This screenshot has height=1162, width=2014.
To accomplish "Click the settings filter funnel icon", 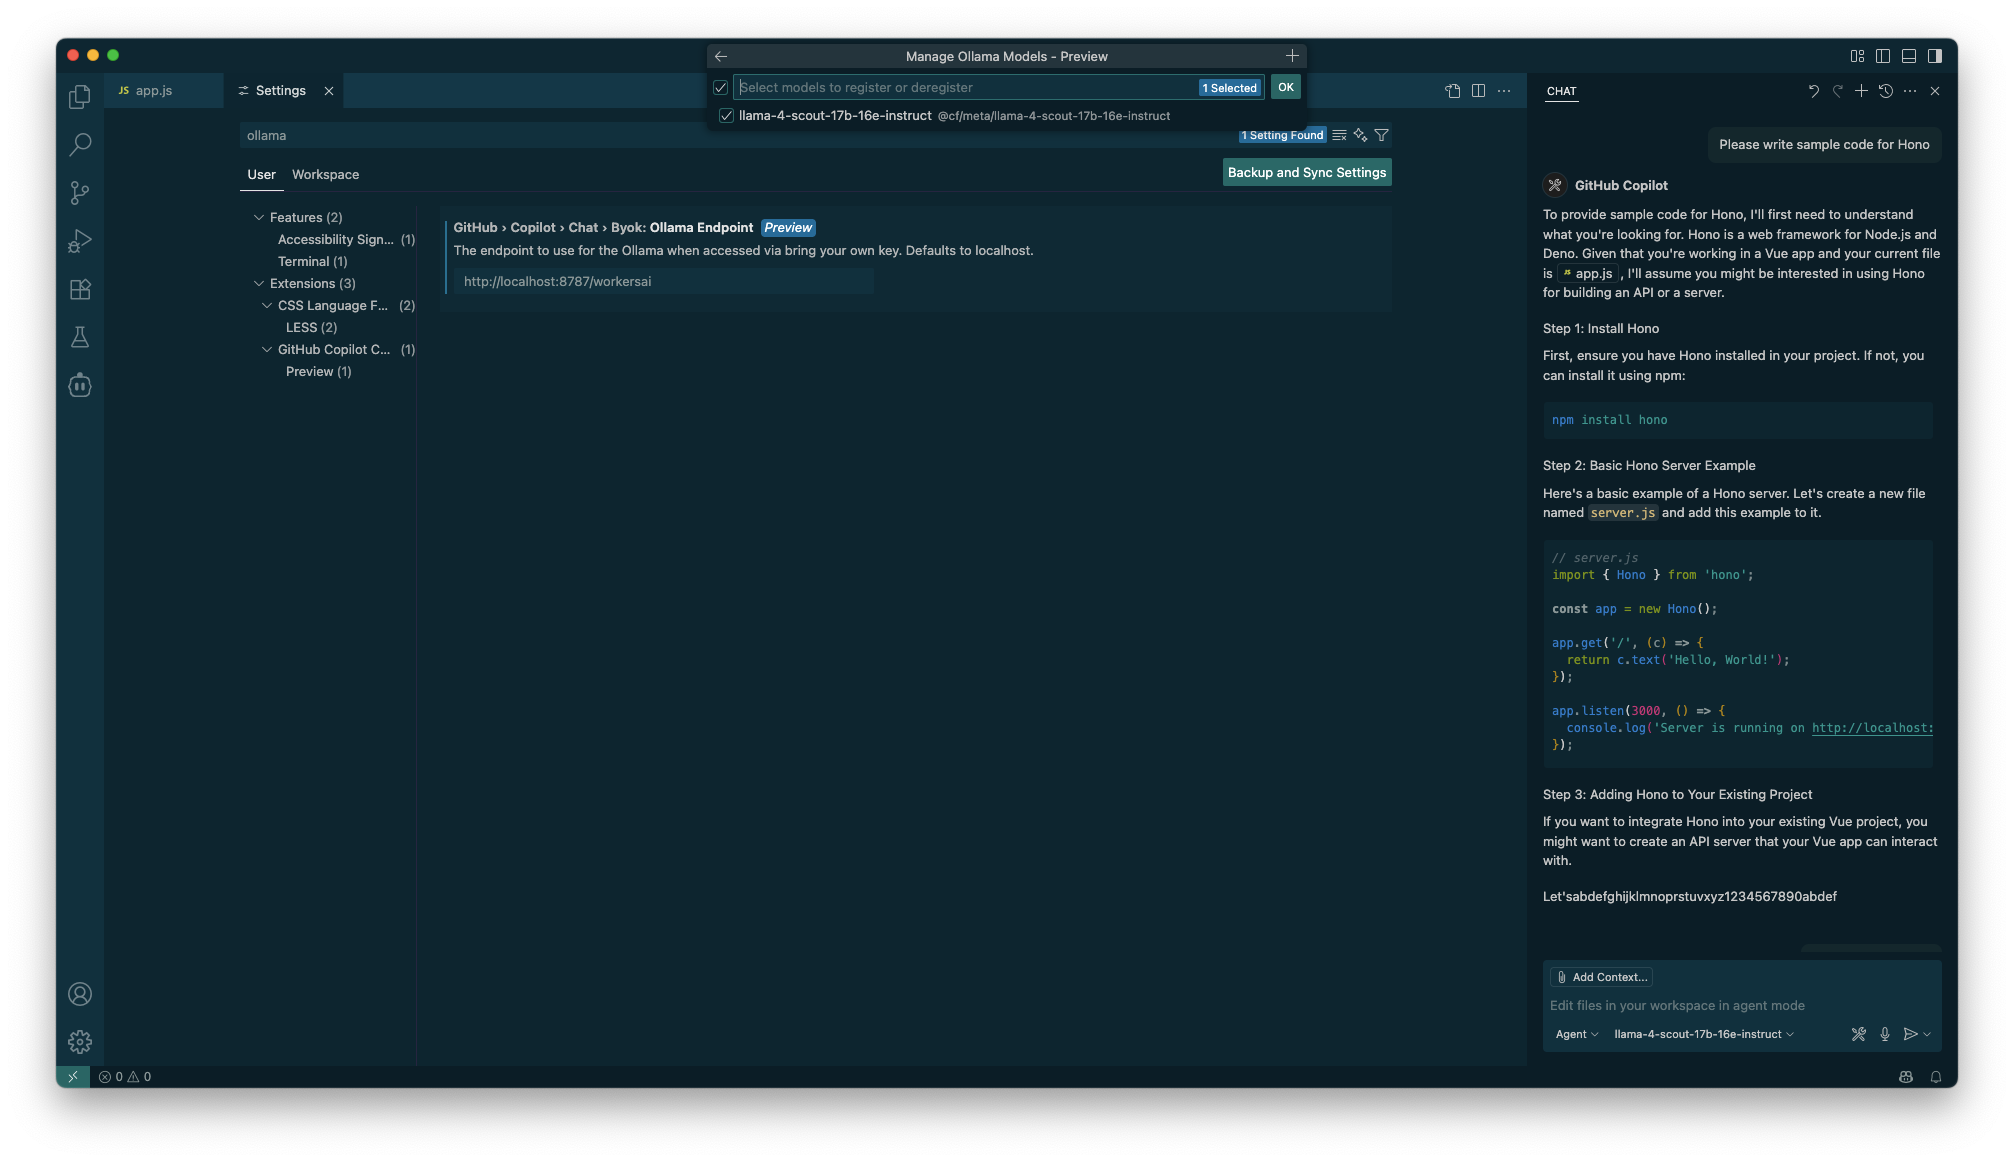I will pyautogui.click(x=1381, y=135).
